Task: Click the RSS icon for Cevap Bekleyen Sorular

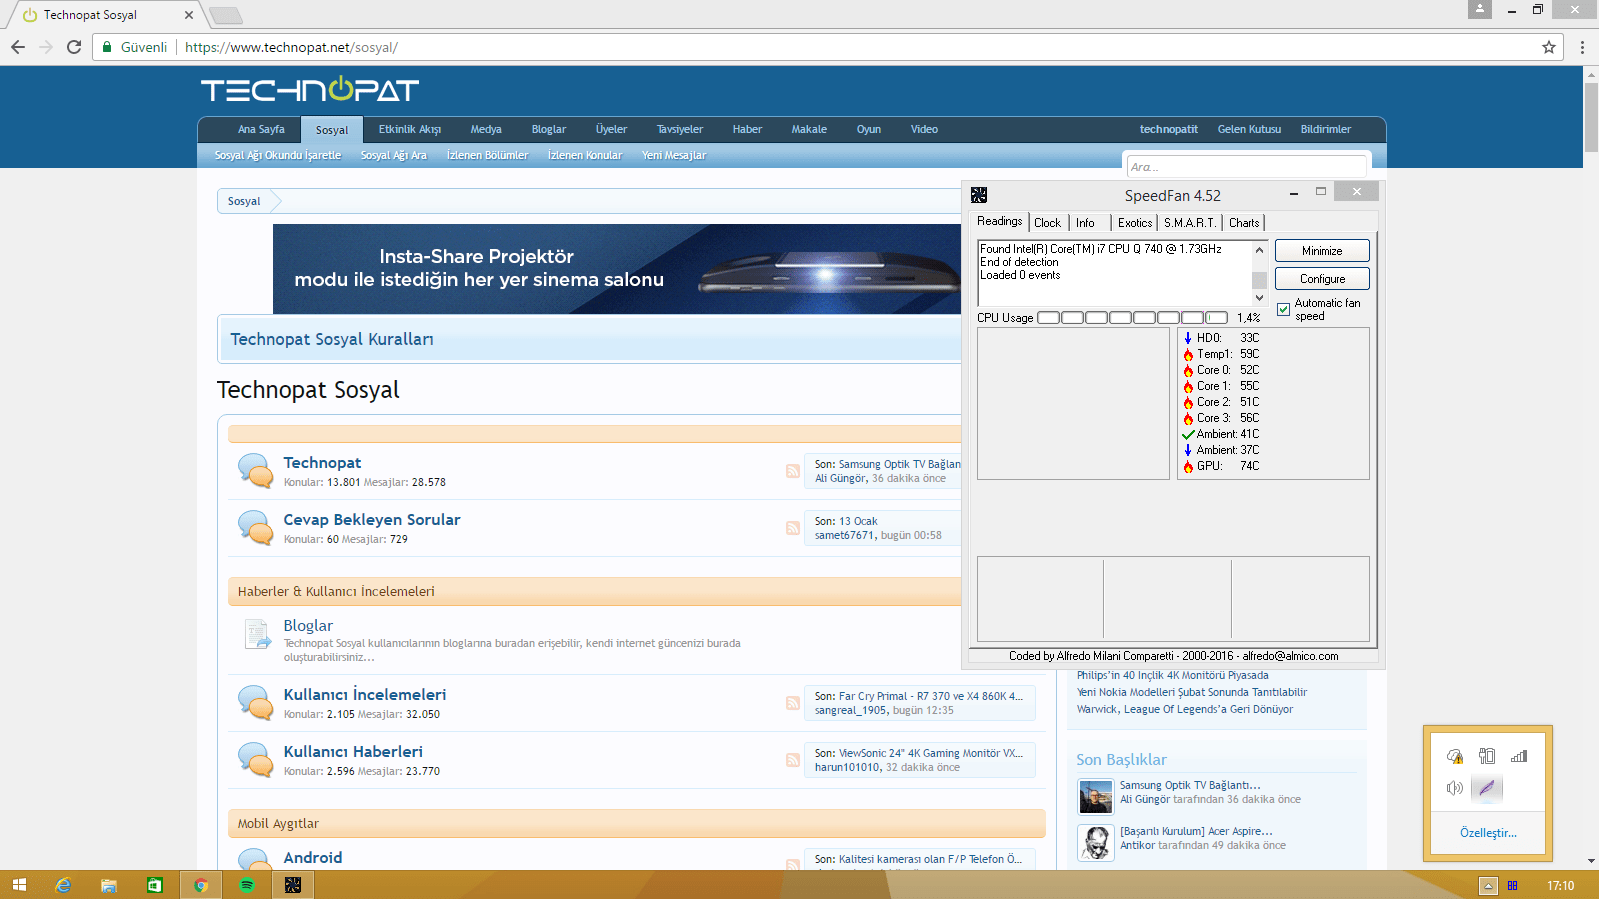Action: pyautogui.click(x=793, y=528)
